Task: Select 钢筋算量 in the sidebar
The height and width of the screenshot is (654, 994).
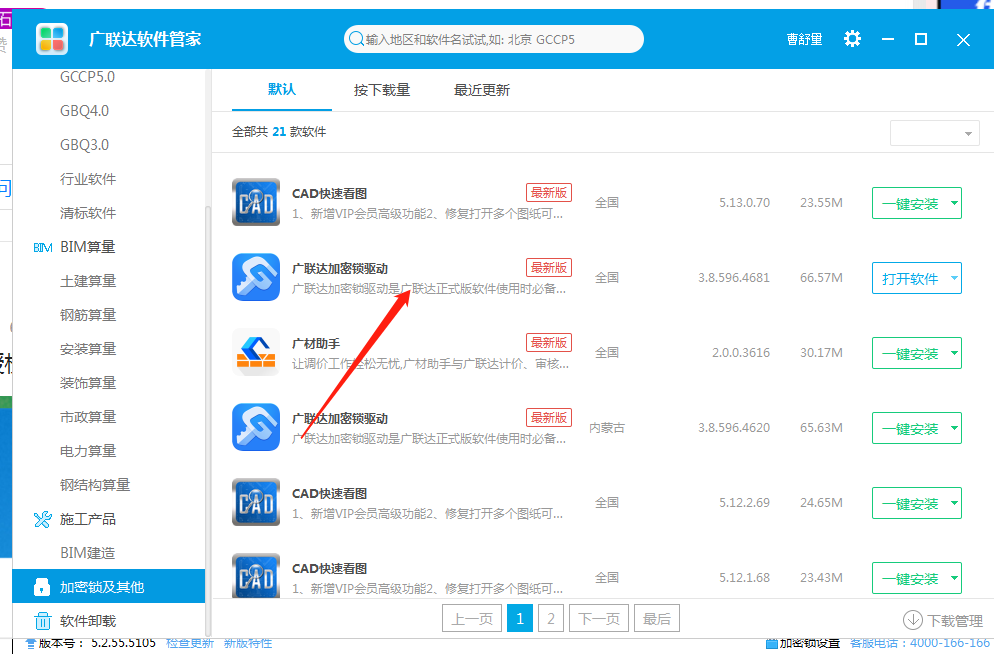Action: point(88,315)
